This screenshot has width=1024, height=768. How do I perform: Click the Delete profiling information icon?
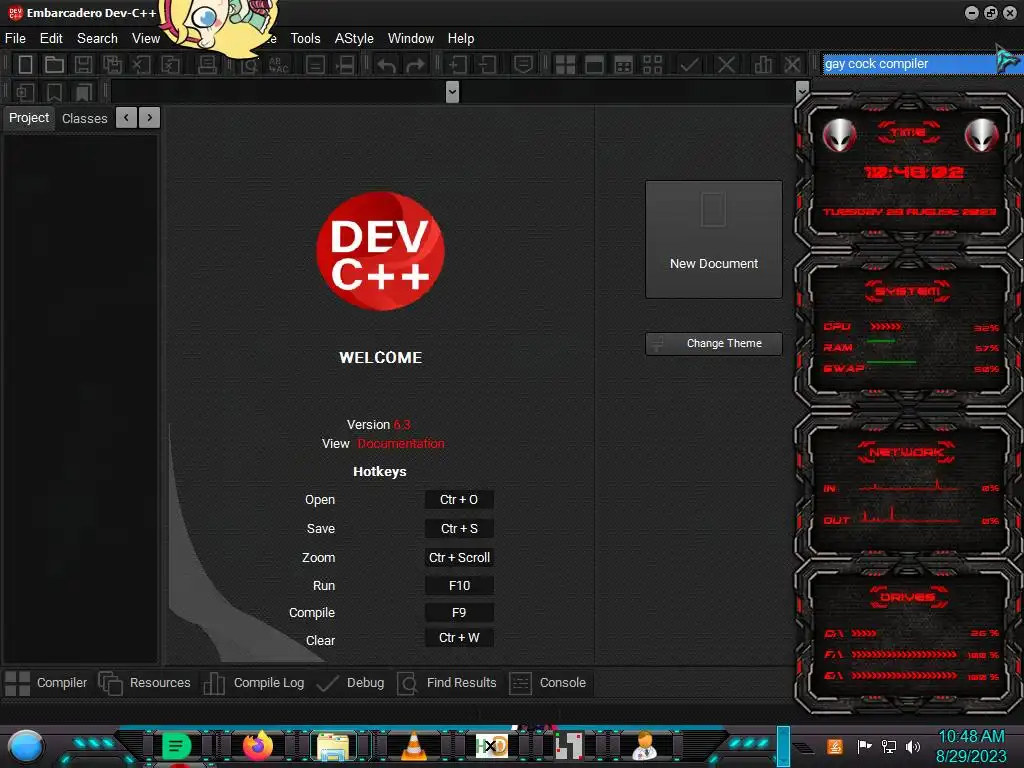792,64
